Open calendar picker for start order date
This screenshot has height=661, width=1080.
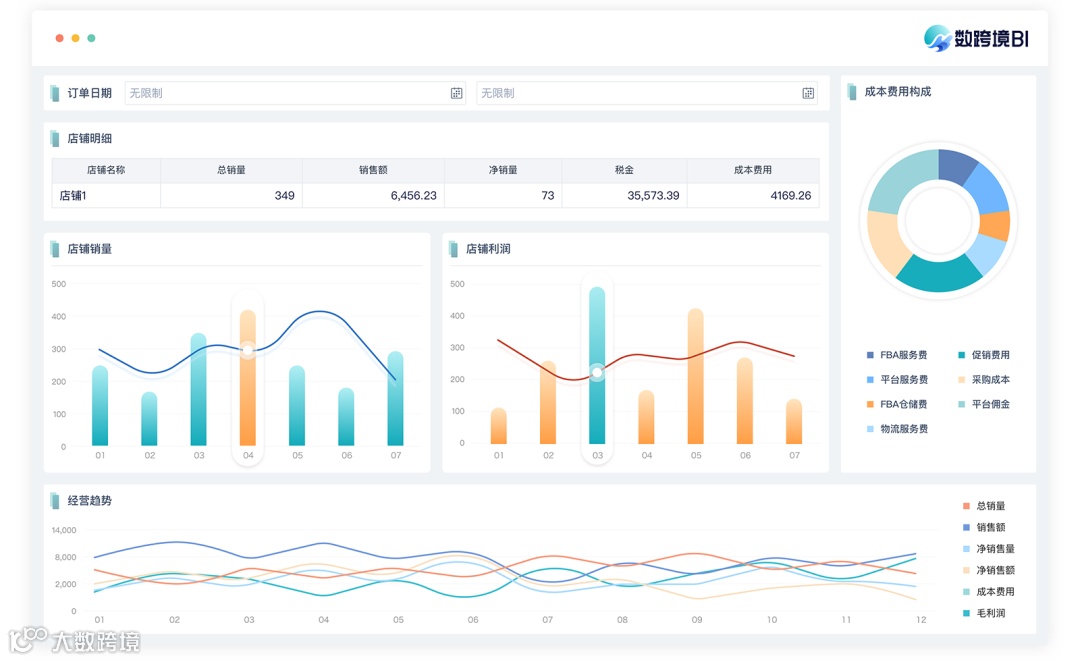point(456,93)
